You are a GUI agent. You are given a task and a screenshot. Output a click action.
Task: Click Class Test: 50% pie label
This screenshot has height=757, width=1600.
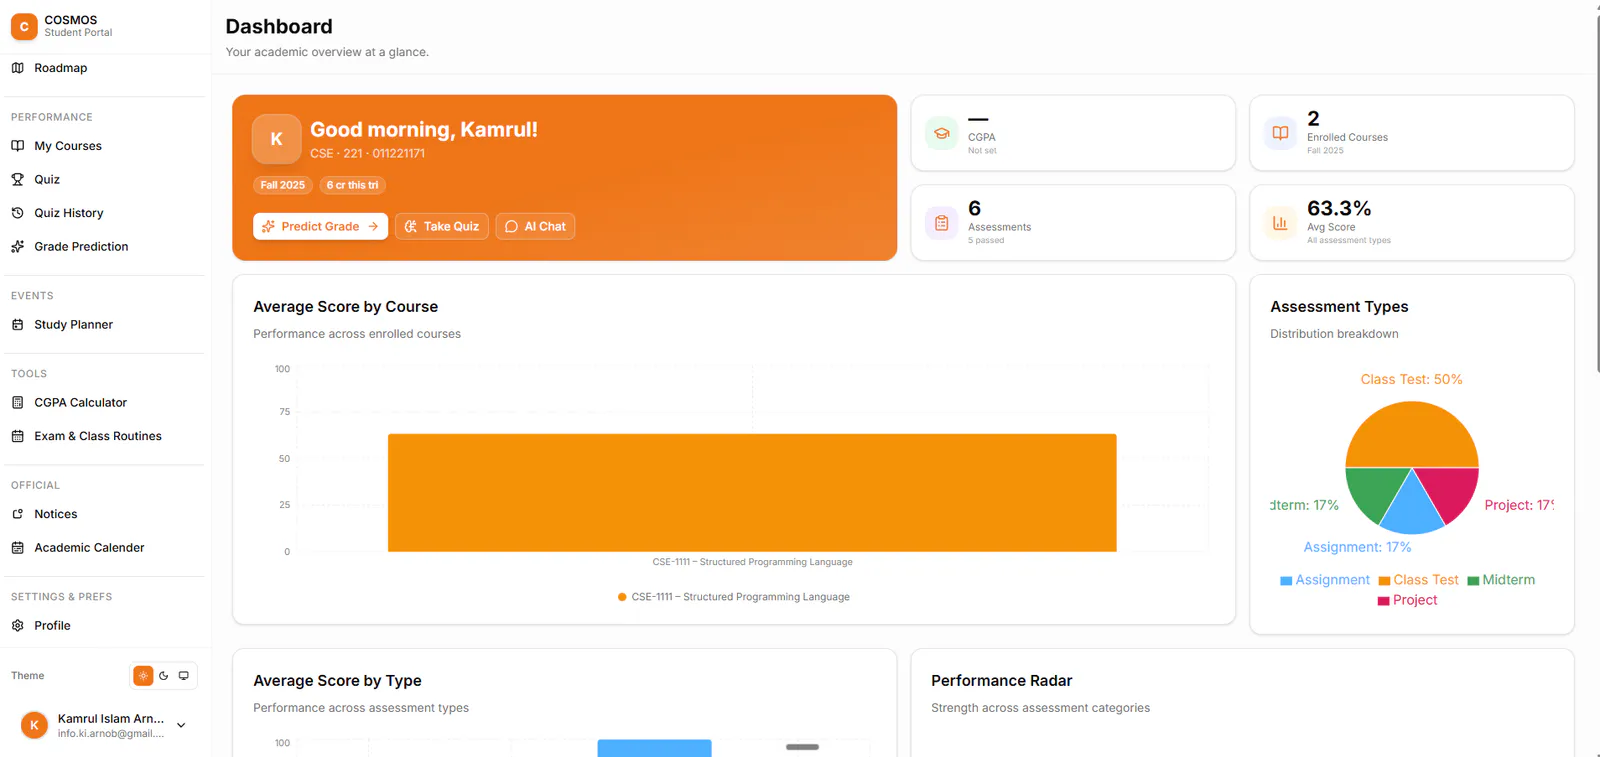1411,379
